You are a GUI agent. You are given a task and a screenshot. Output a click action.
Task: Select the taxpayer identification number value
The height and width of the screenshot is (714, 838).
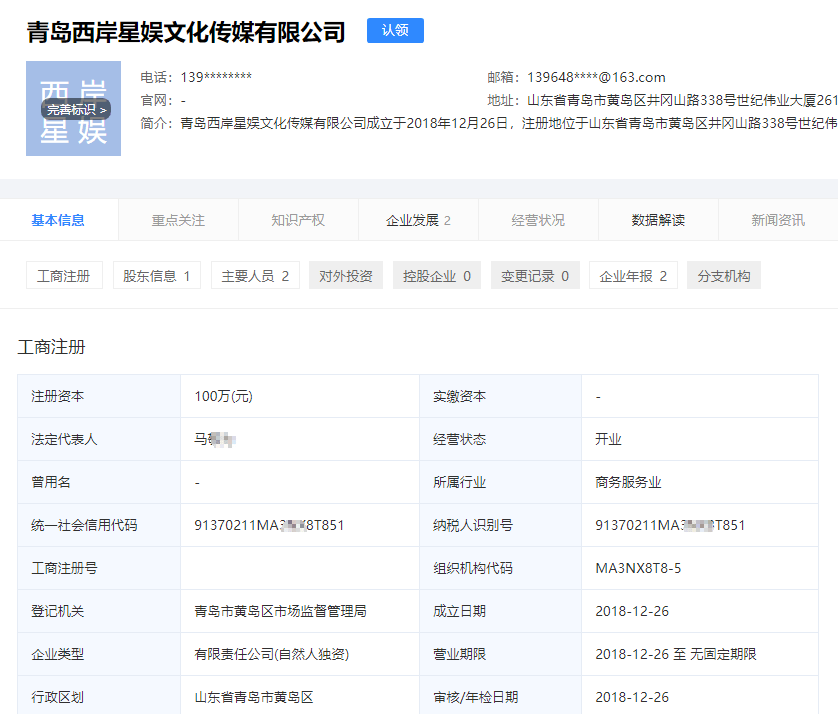click(670, 525)
